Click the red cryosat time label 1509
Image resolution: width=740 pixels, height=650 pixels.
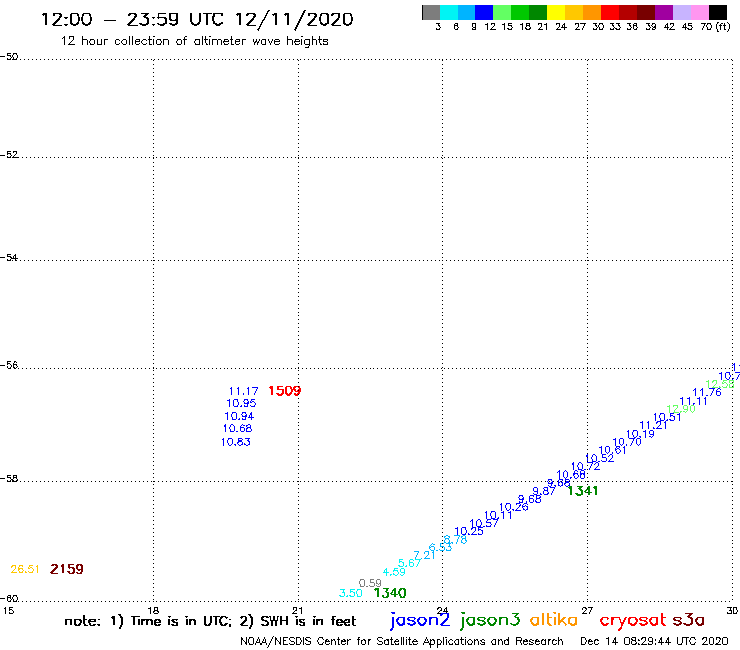tap(285, 391)
